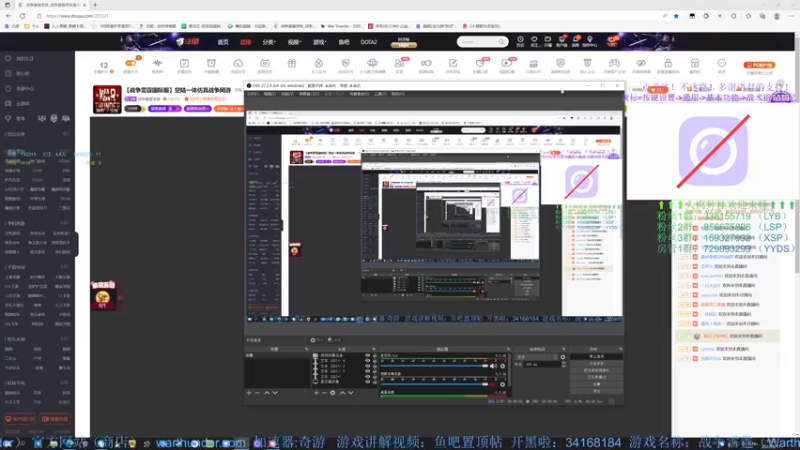Lock the display capture source in OBS
Screen dimensions: 800x450
pos(375,382)
